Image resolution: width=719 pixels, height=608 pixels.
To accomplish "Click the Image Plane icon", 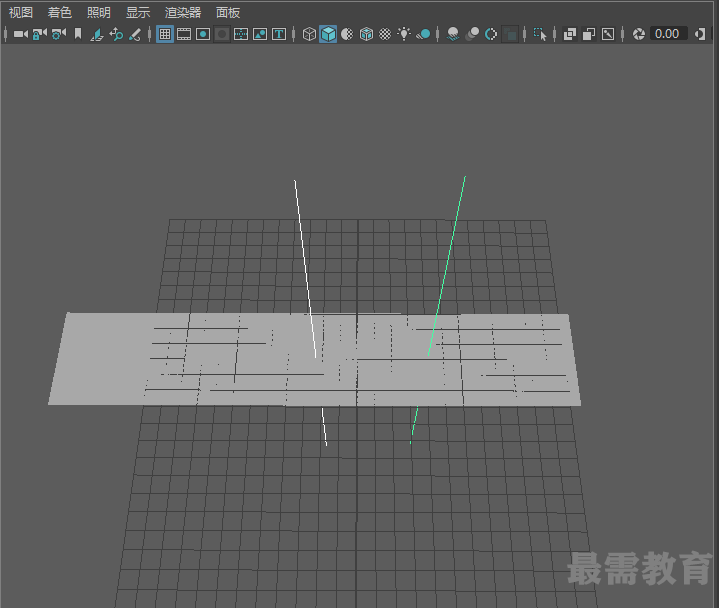I will coord(97,34).
